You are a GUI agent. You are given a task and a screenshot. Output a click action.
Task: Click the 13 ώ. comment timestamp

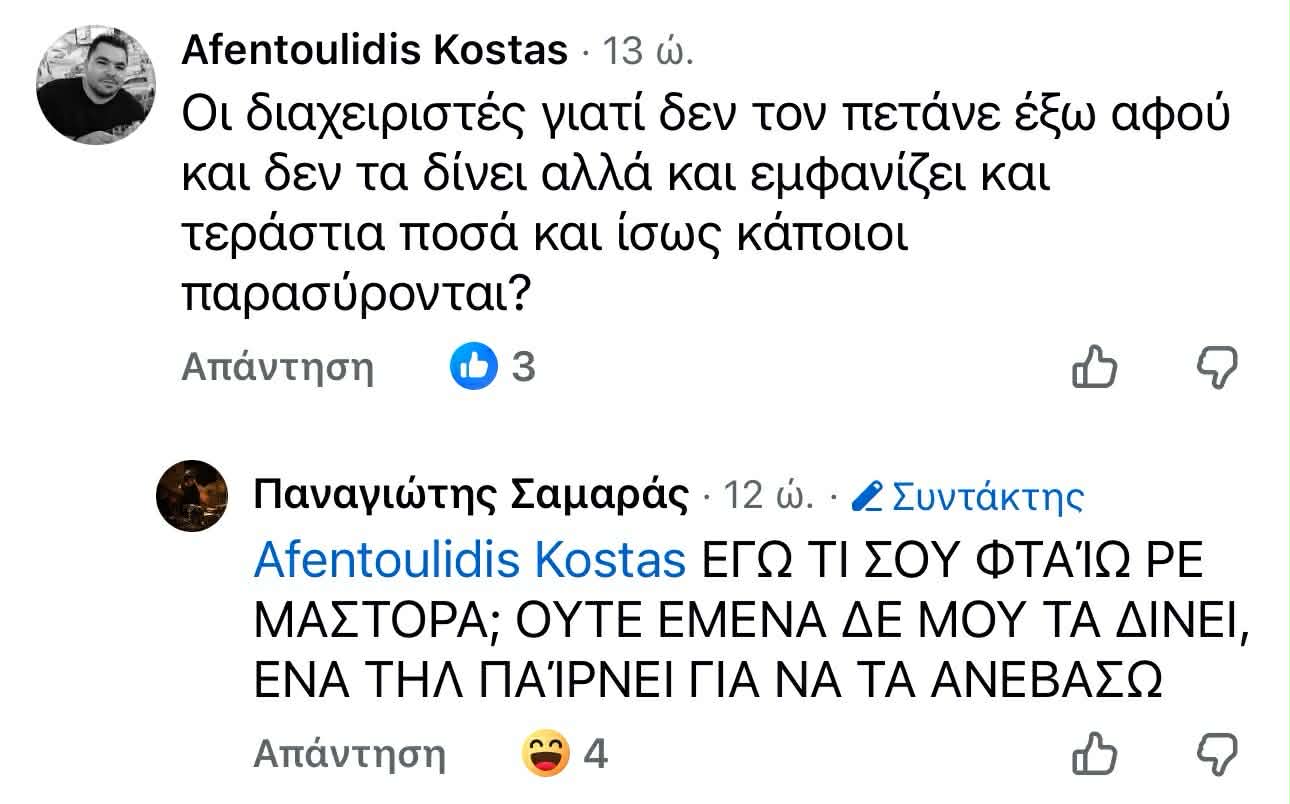point(645,50)
